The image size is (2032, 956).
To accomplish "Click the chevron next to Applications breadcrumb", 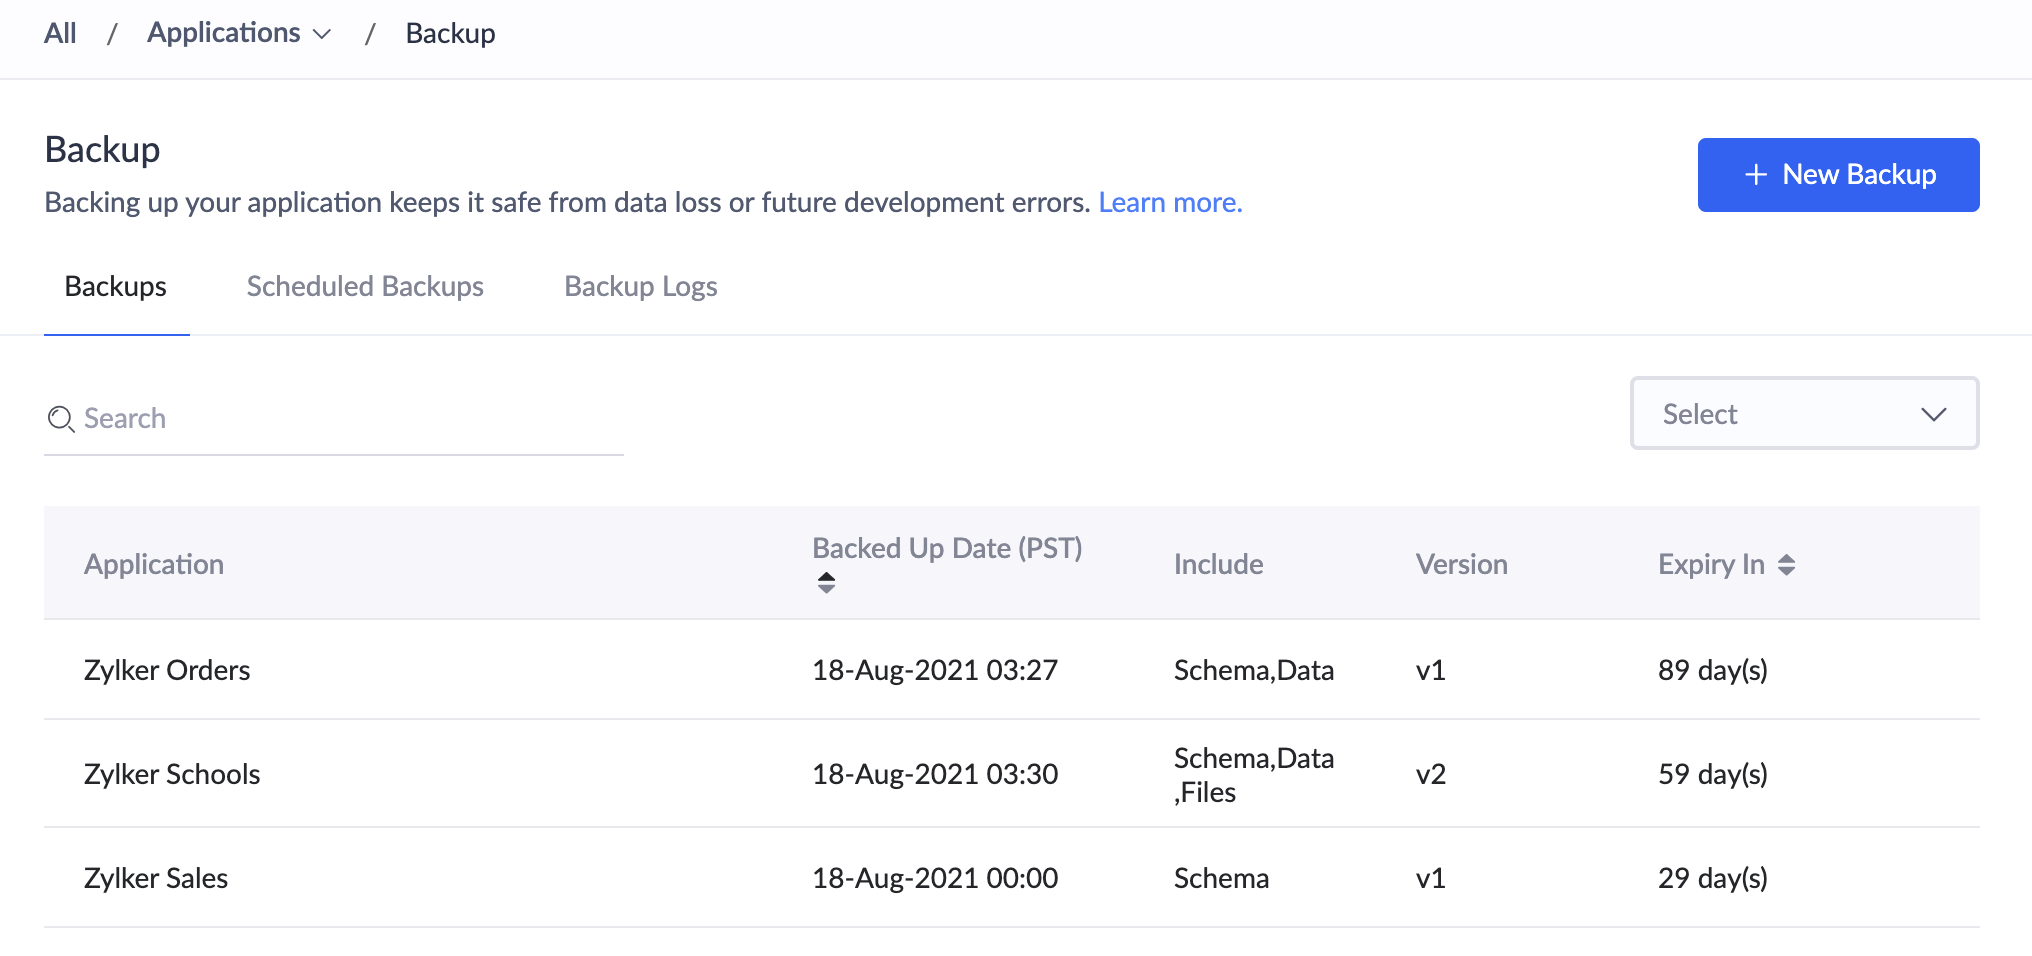I will (322, 33).
